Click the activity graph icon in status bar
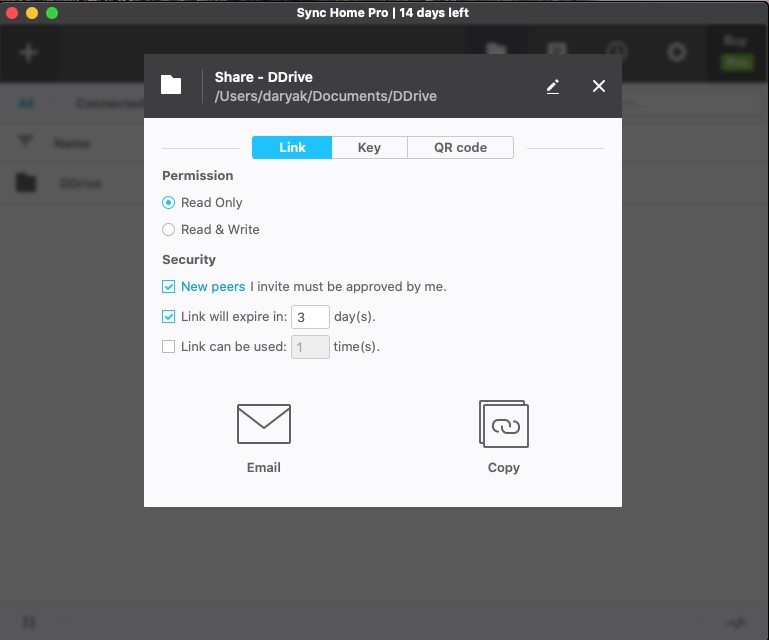Image resolution: width=769 pixels, height=640 pixels. pos(737,623)
